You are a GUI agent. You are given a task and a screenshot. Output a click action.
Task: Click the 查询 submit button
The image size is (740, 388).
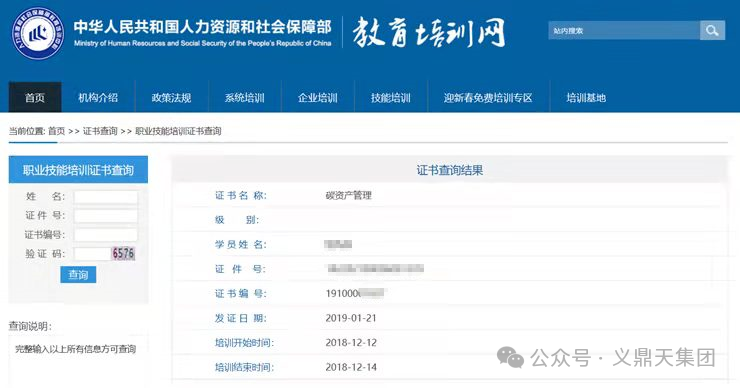click(78, 275)
